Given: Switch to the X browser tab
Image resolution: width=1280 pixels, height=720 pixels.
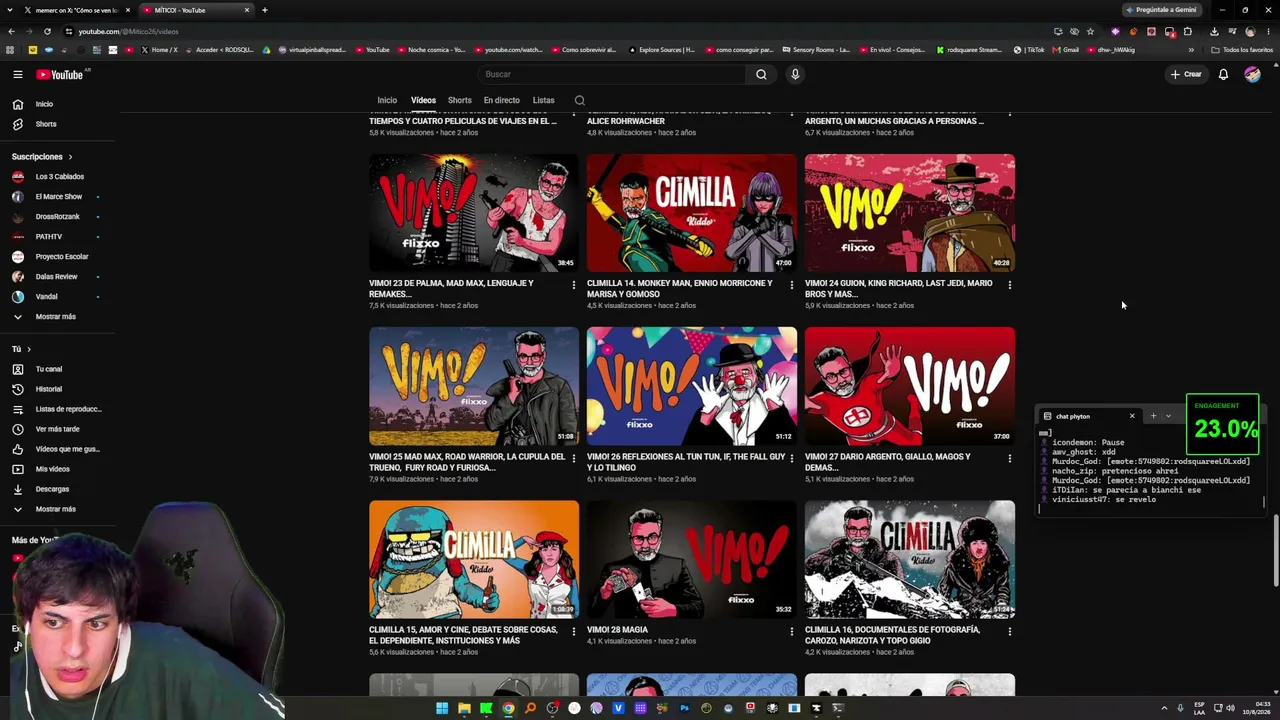Looking at the screenshot, I should pos(77,10).
